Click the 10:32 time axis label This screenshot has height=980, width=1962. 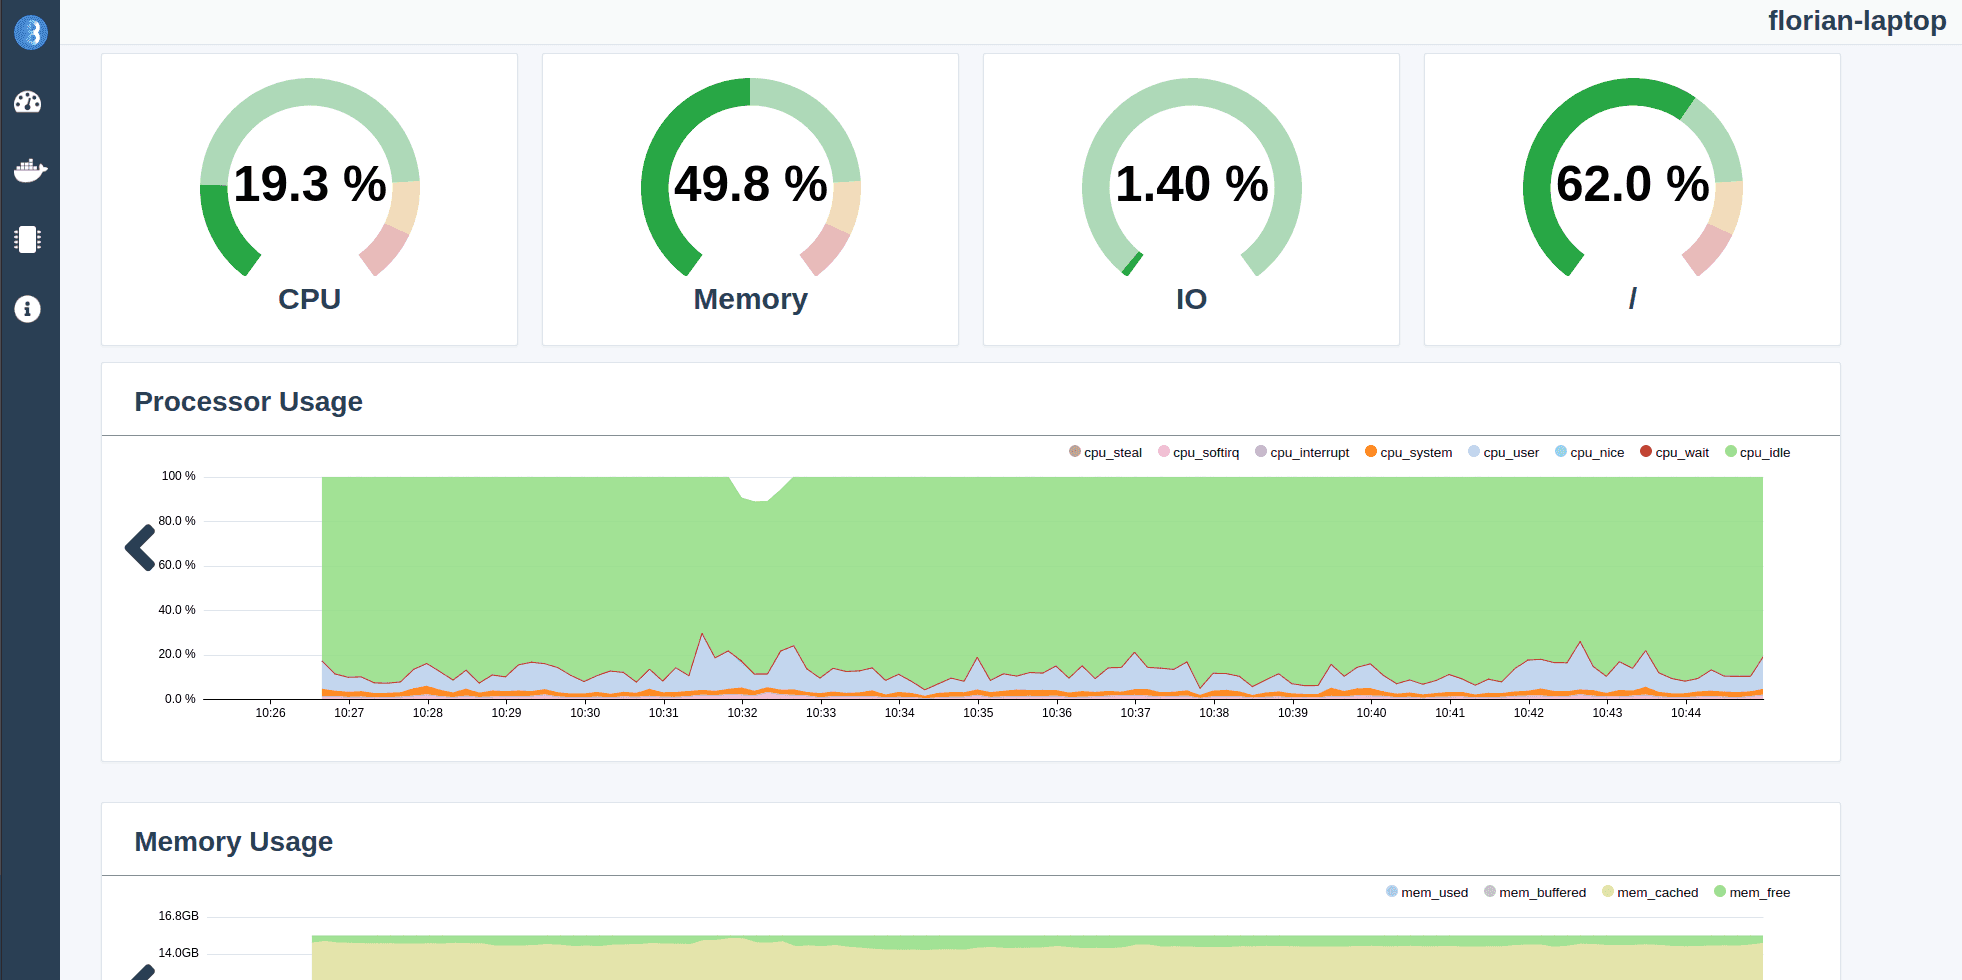[743, 713]
